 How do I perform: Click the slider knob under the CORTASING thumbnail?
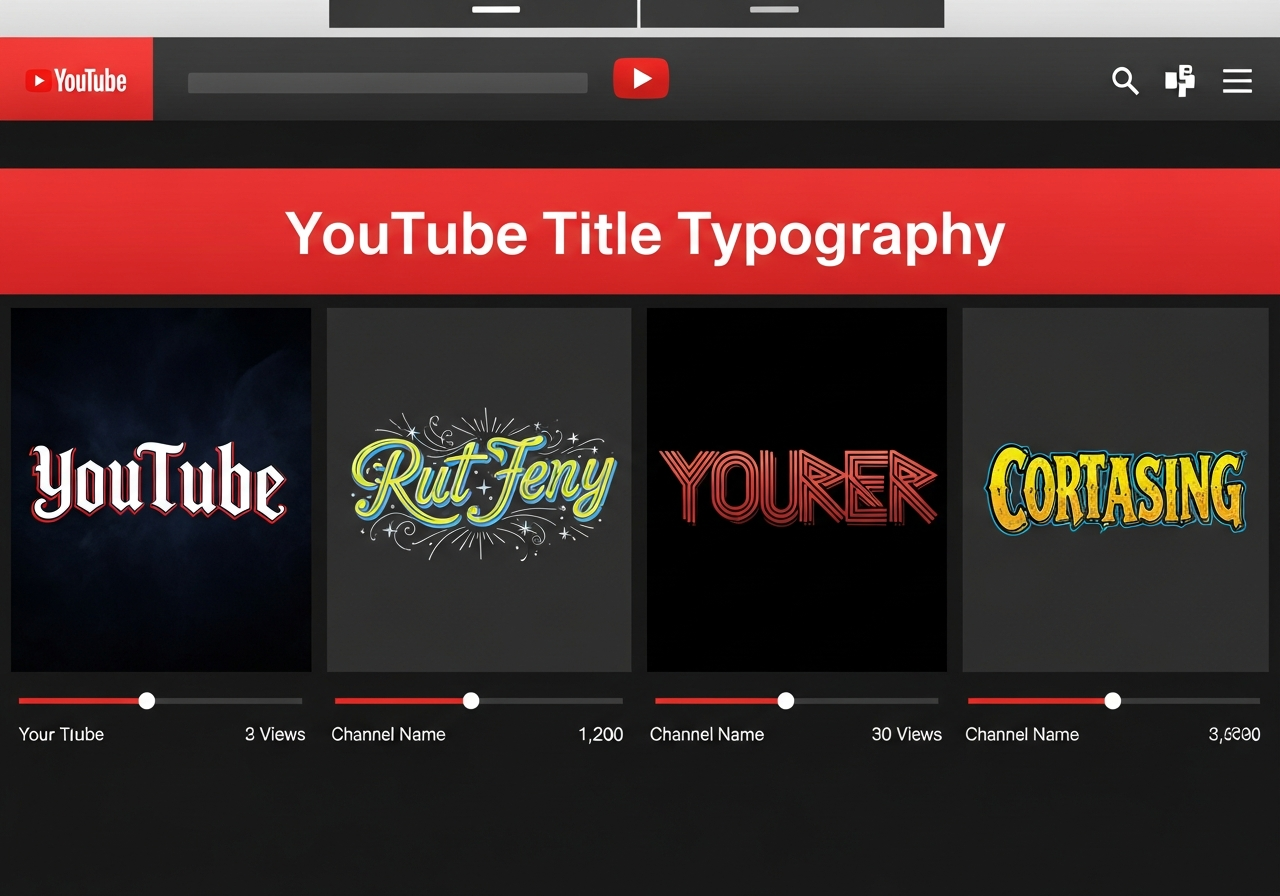[1112, 701]
